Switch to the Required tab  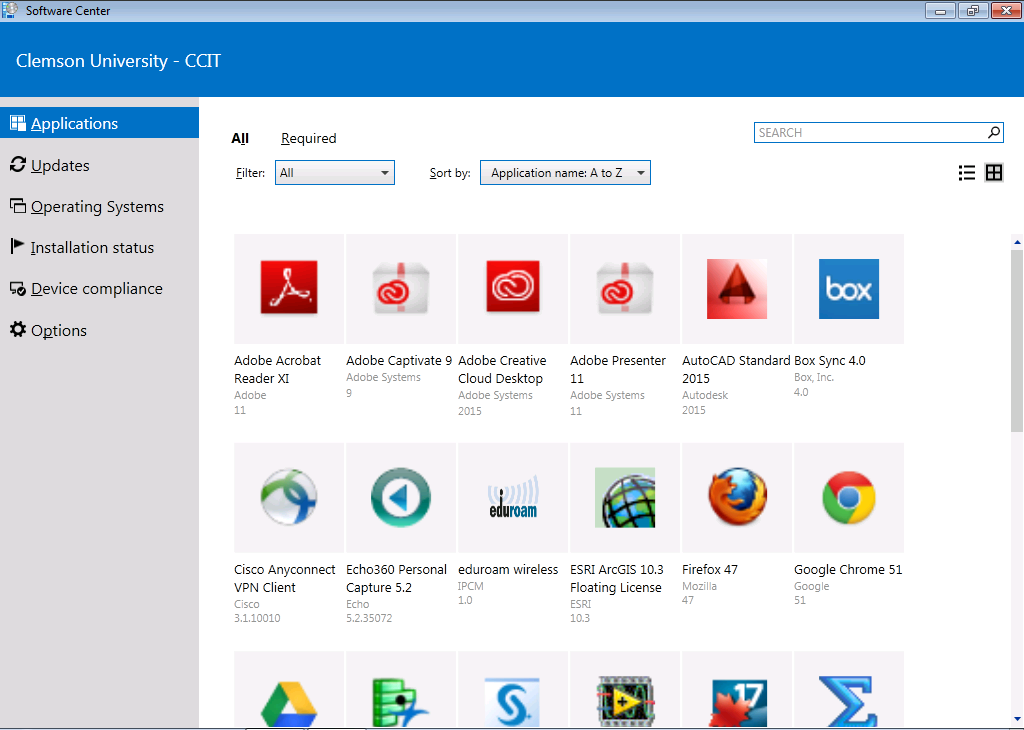[308, 138]
